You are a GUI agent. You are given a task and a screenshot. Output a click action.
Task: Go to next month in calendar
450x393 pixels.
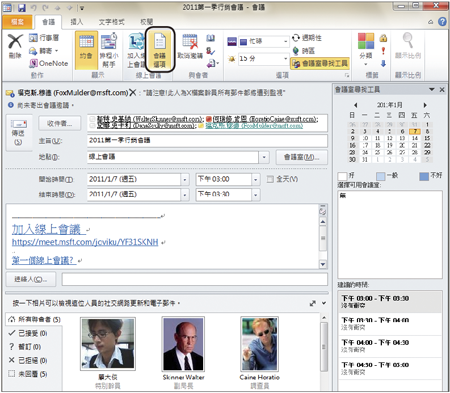click(x=425, y=105)
